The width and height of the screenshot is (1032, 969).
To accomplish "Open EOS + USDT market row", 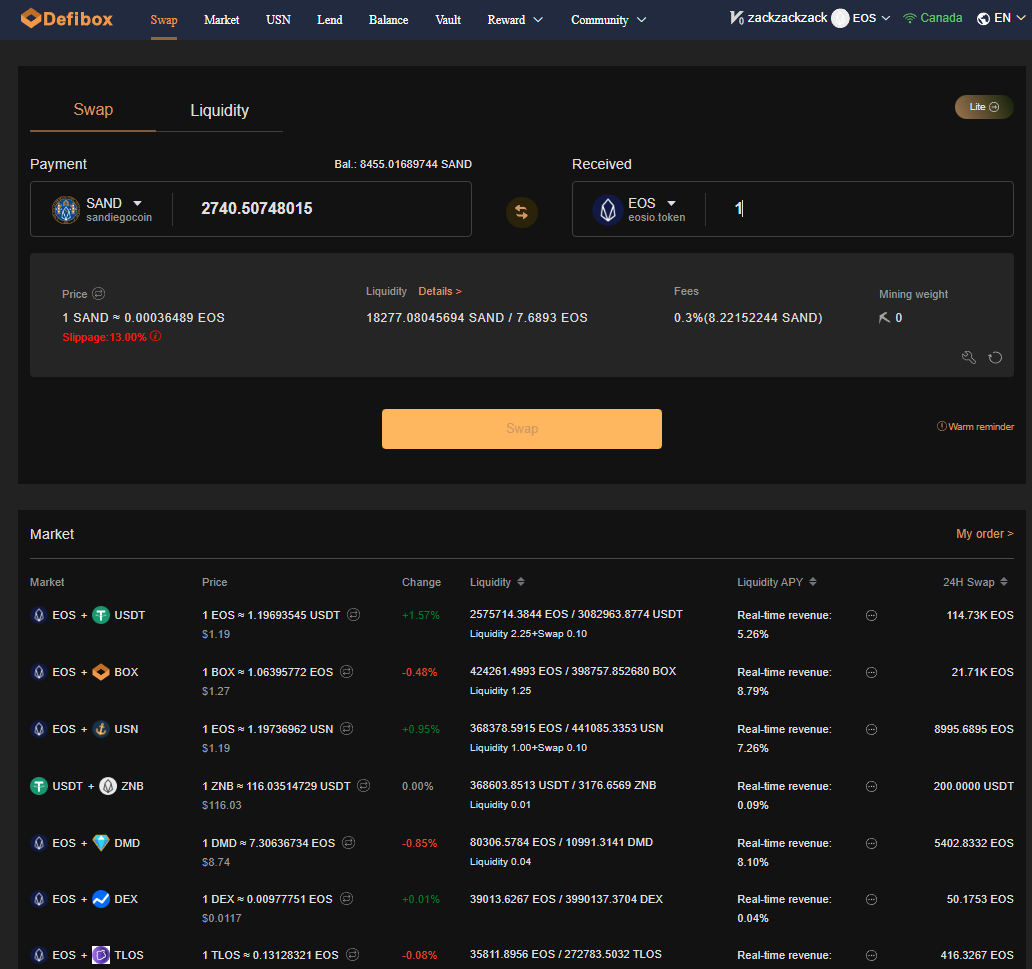I will point(521,624).
